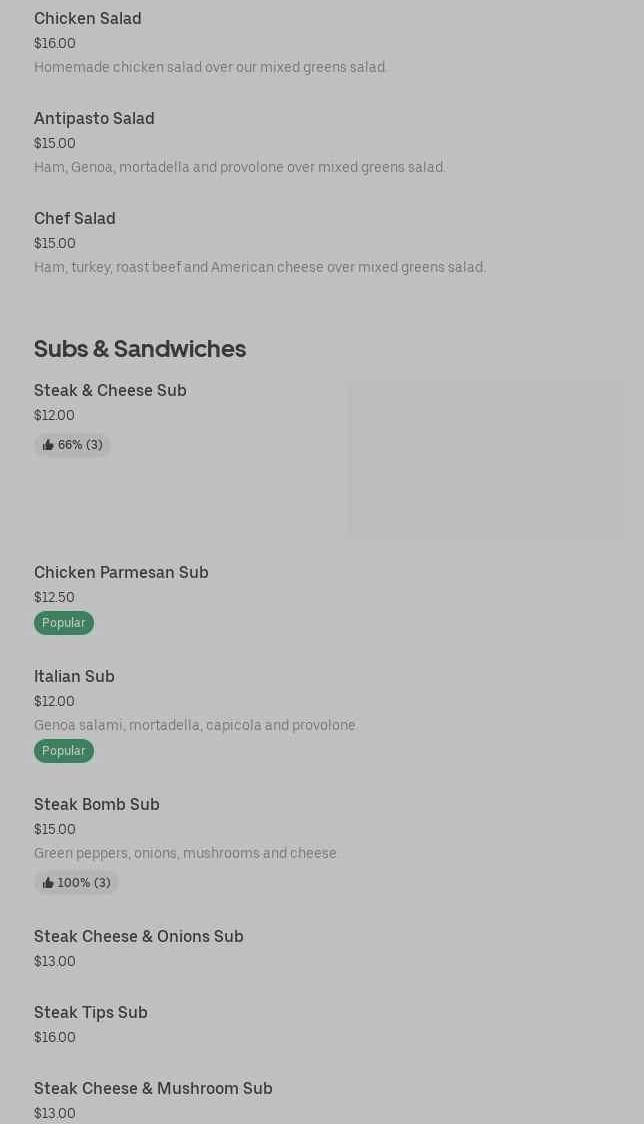Viewport: 644px width, 1124px height.
Task: Choose the Chef Salad item
Action: pos(75,218)
